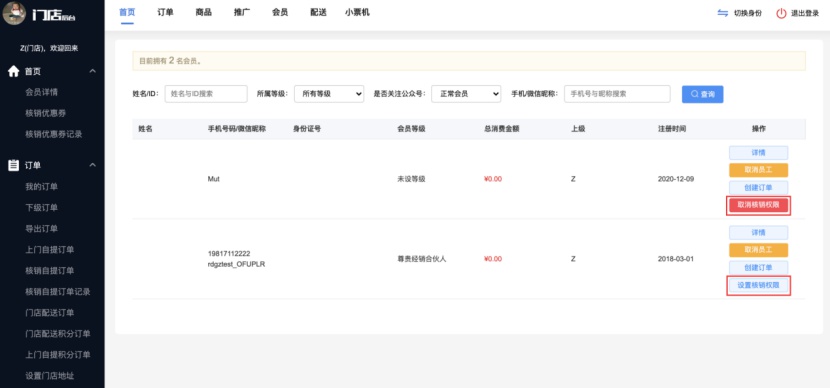
Task: Open 上门自提订单 in the sidebar
Action: point(50,249)
